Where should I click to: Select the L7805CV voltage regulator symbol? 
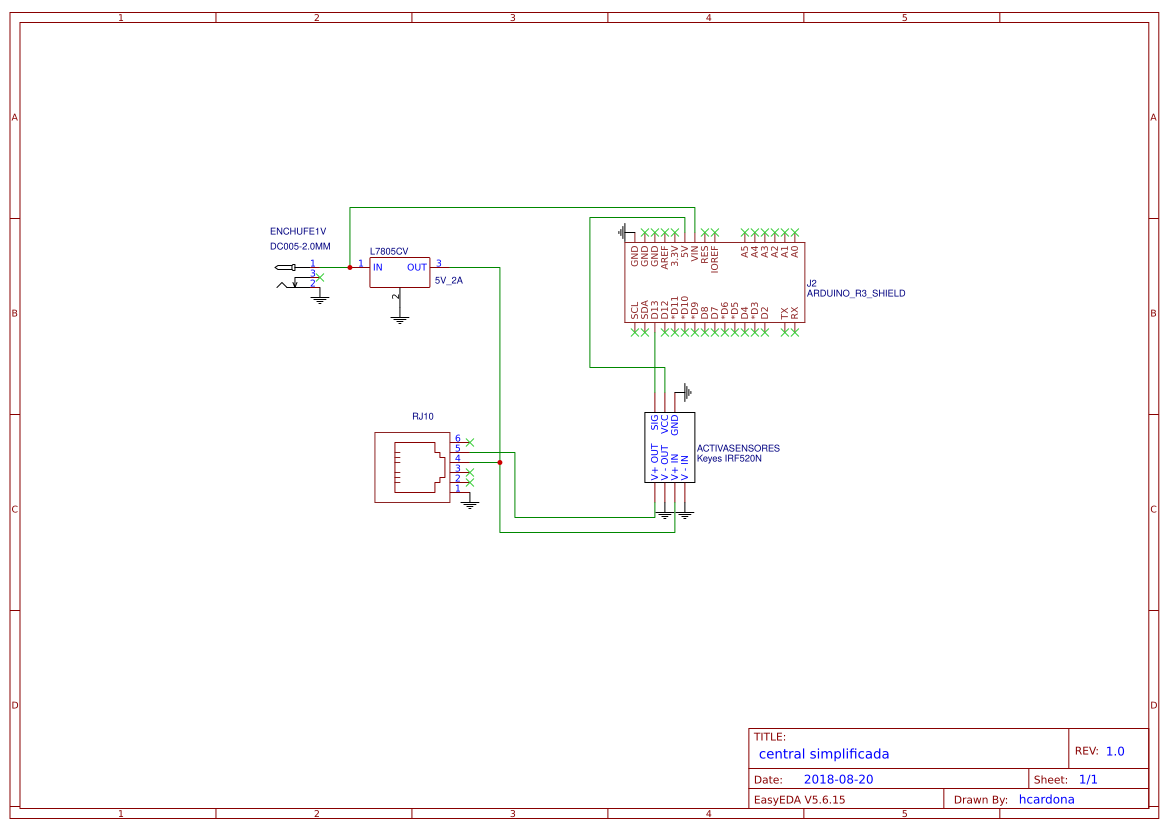(398, 270)
